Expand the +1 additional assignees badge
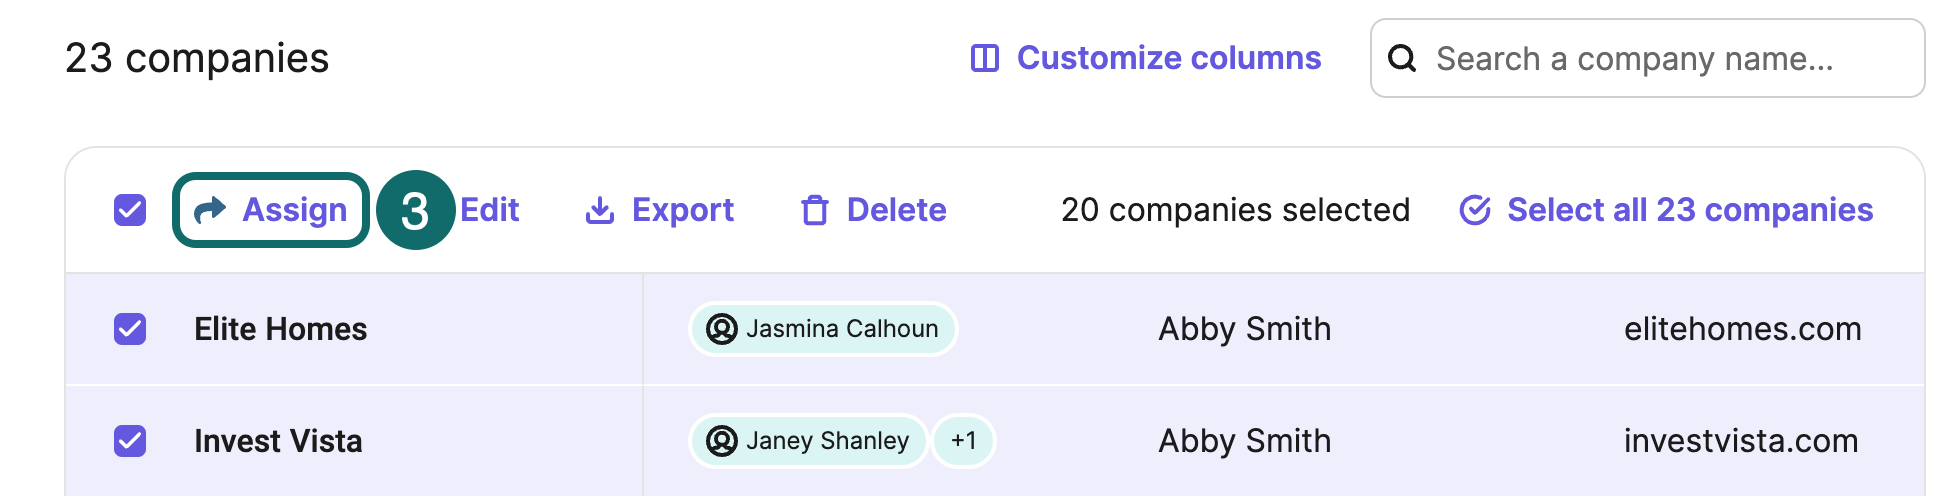The image size is (1960, 496). (963, 441)
